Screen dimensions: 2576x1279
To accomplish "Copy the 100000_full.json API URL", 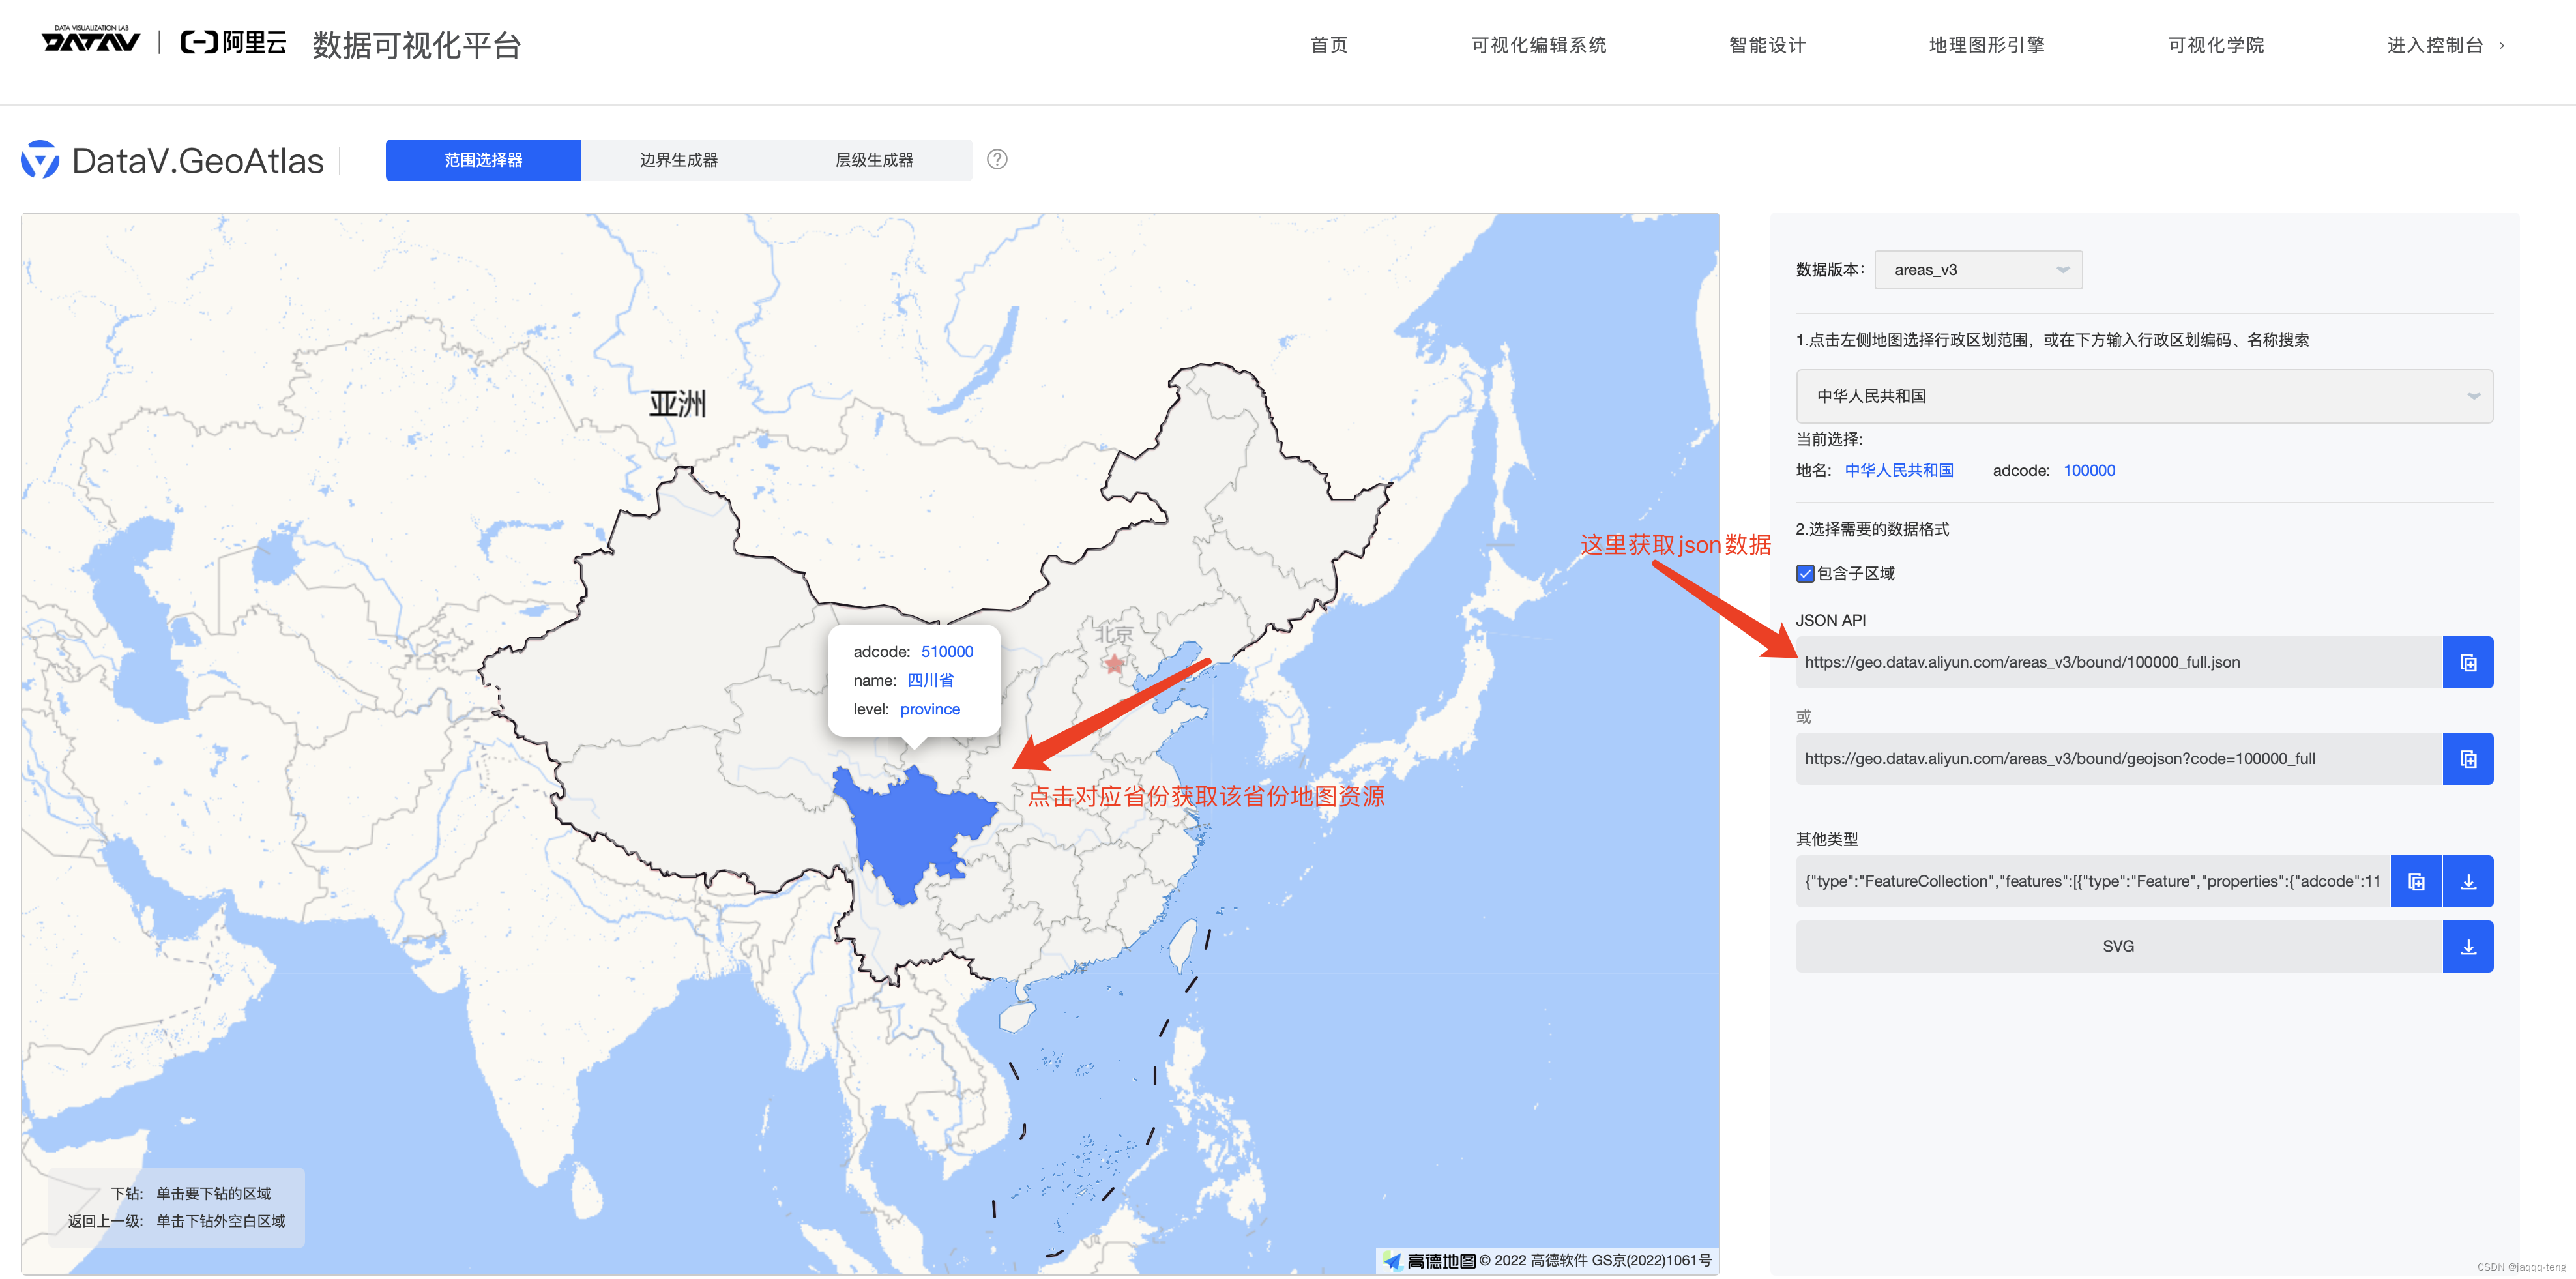I will [2467, 662].
